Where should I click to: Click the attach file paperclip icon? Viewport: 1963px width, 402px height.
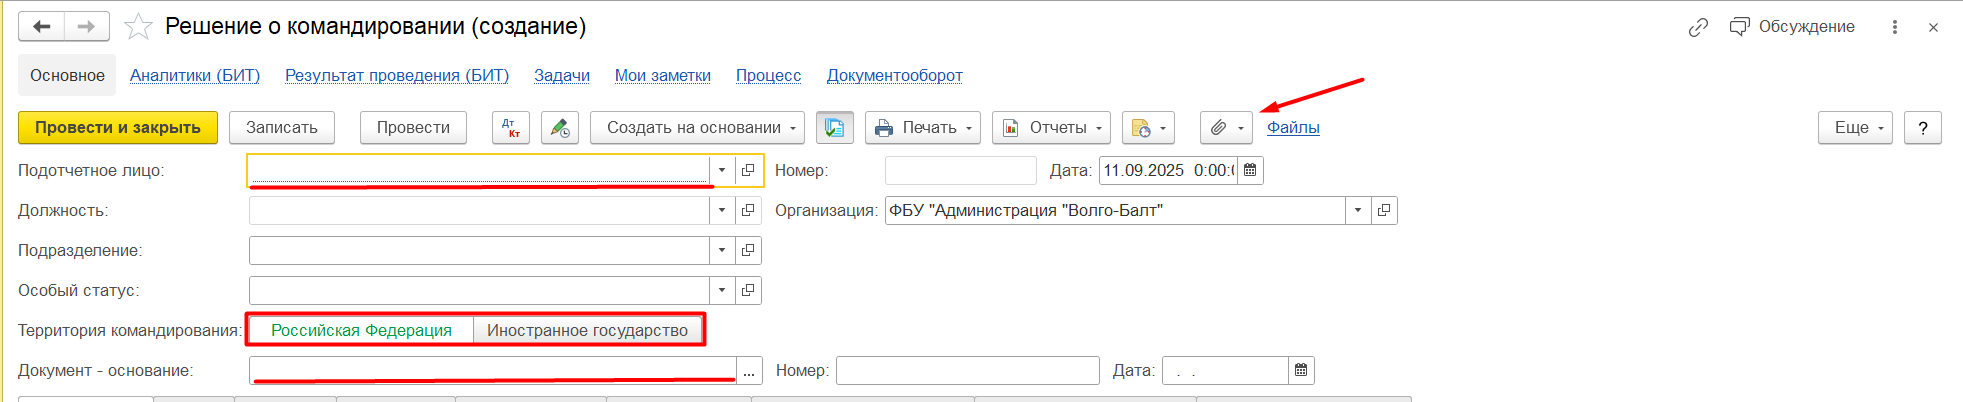(1217, 128)
